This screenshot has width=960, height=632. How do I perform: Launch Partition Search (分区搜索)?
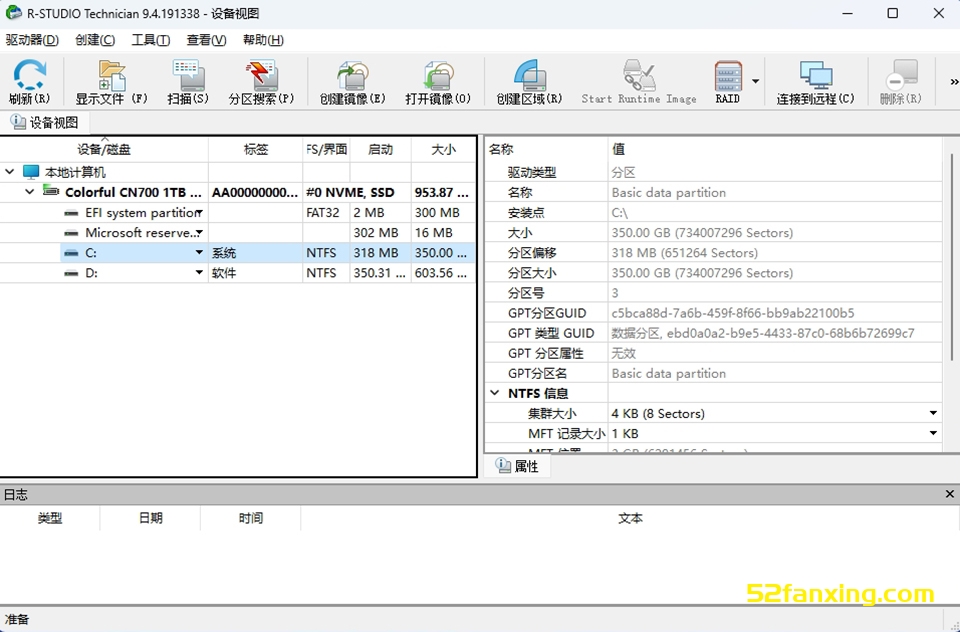261,81
